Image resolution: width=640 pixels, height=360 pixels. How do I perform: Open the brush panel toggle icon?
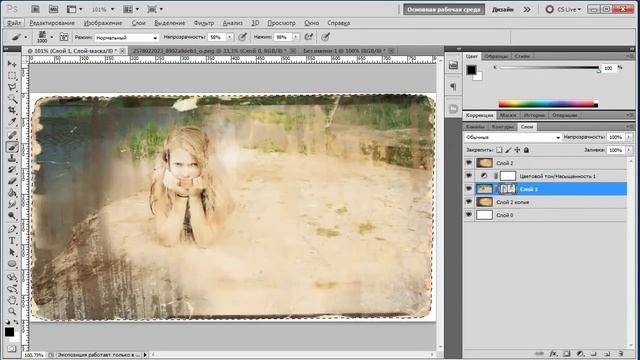(64, 37)
